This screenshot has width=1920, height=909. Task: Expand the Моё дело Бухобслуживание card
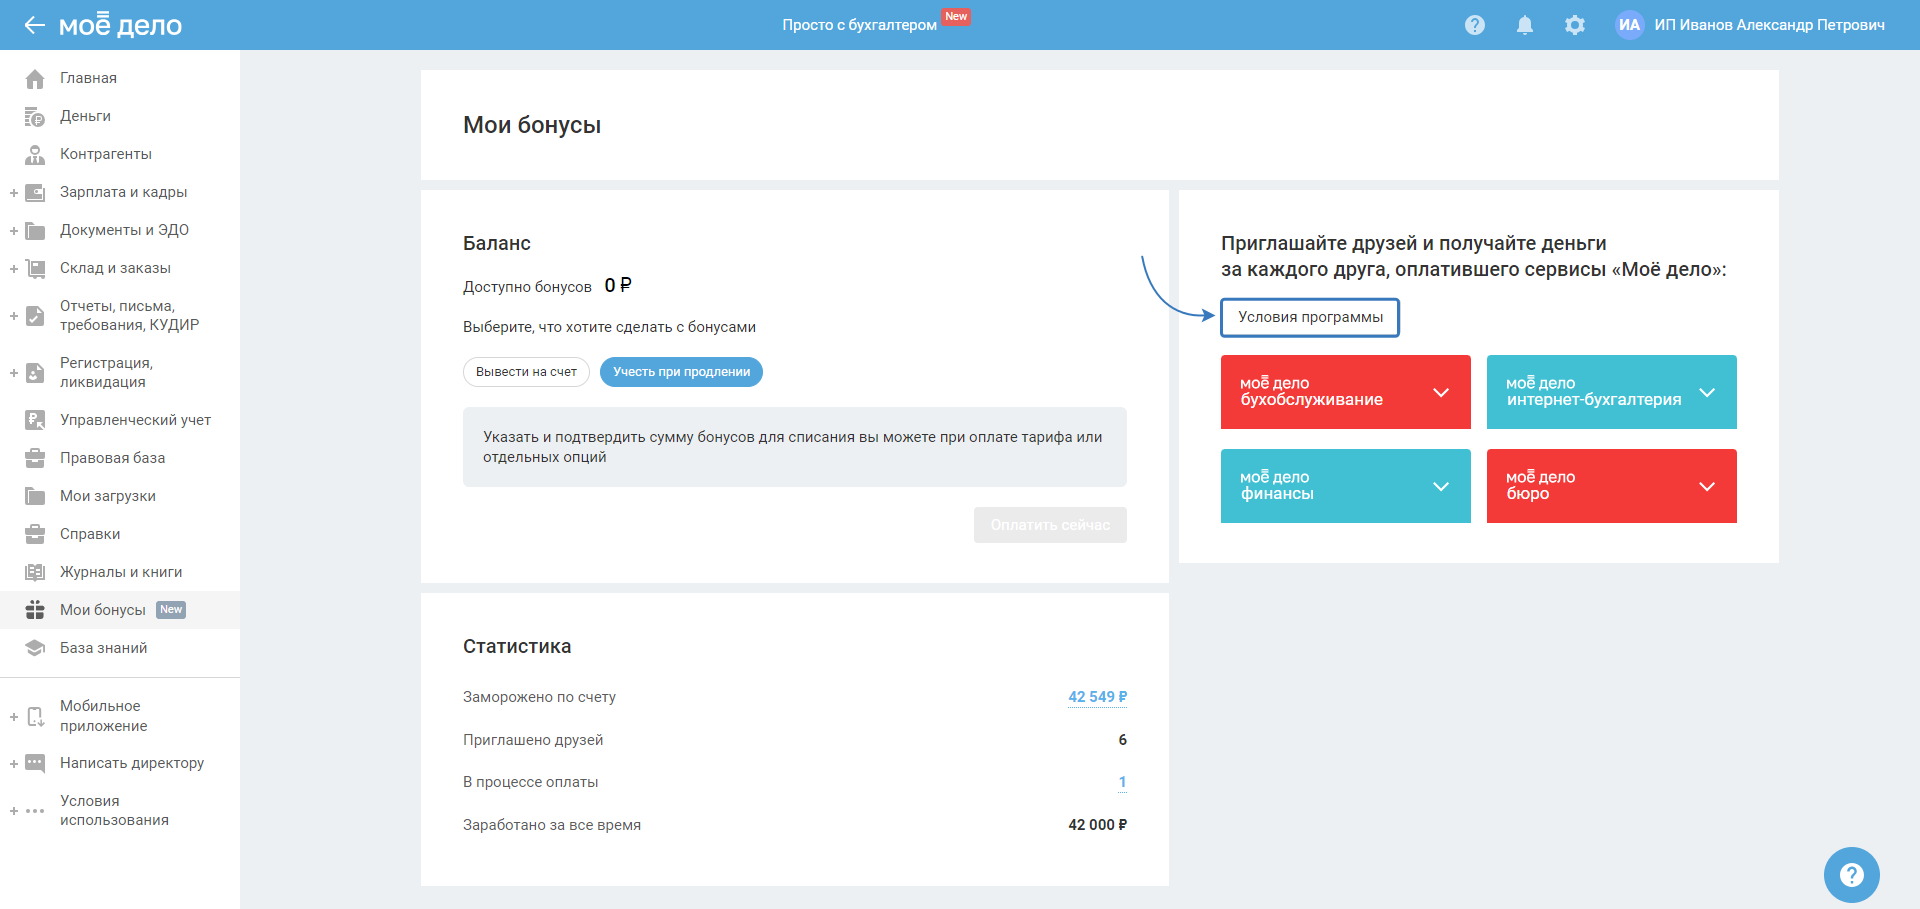pyautogui.click(x=1346, y=392)
